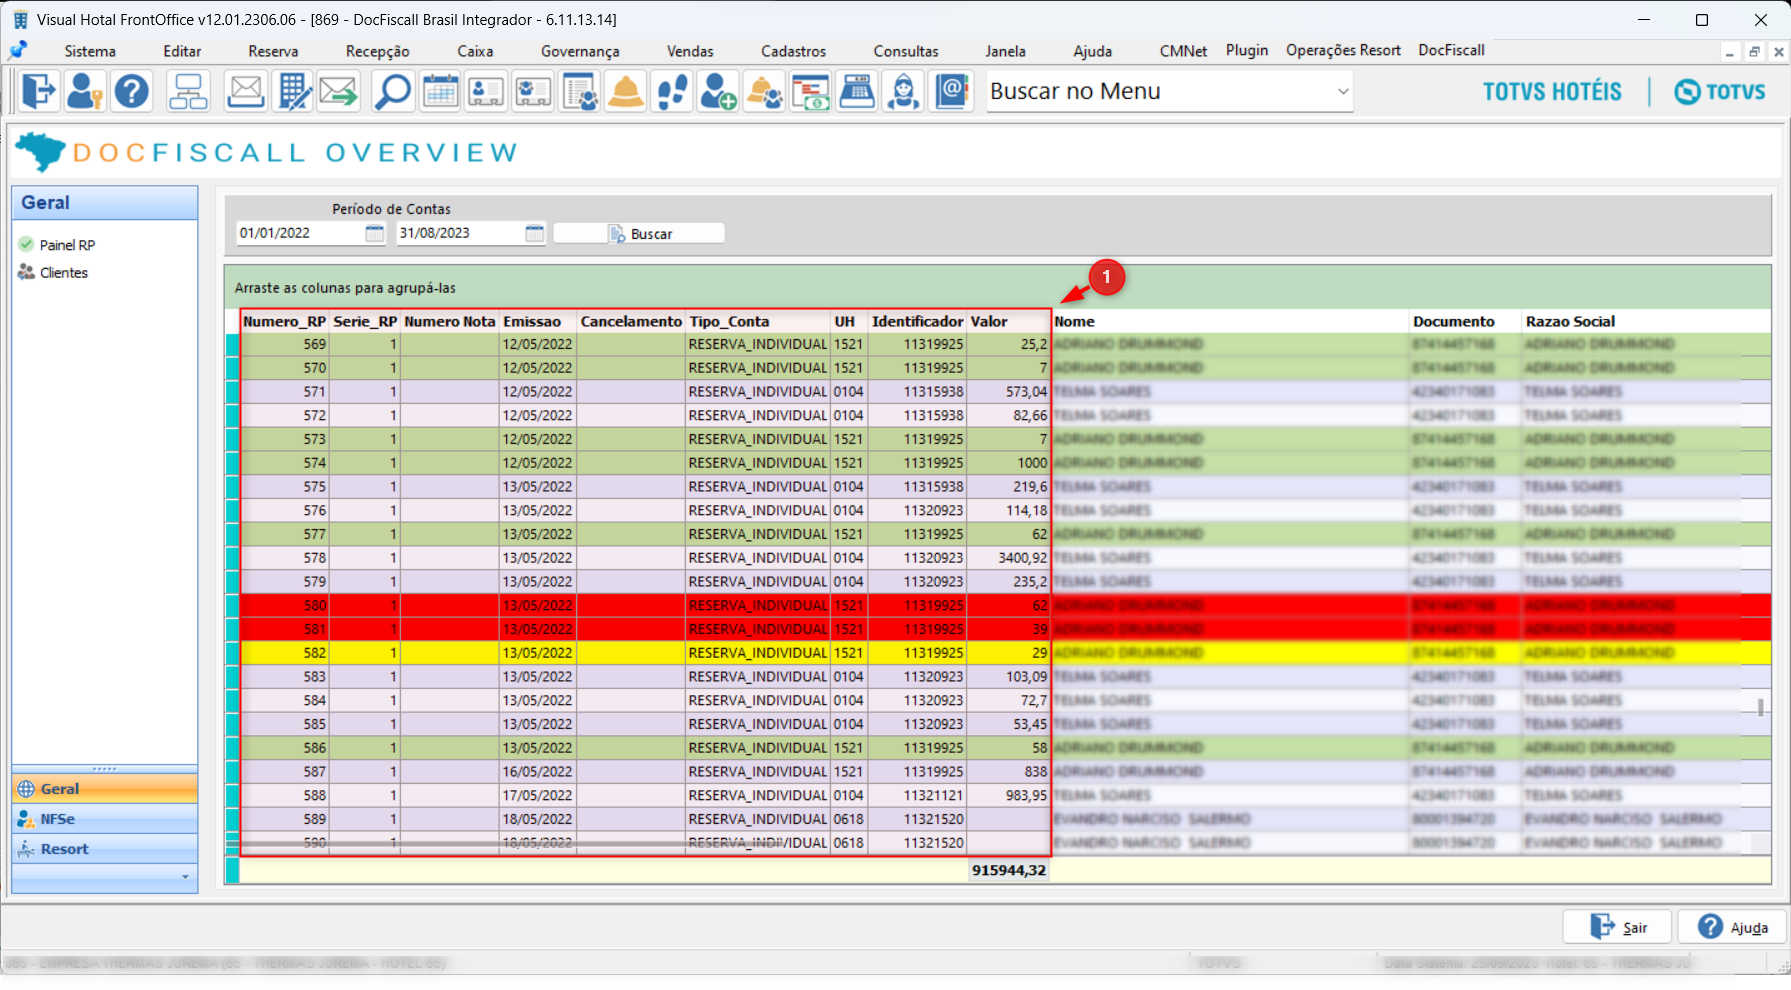Click the Valor cell 3400,92
The height and width of the screenshot is (990, 1791).
click(x=1008, y=558)
